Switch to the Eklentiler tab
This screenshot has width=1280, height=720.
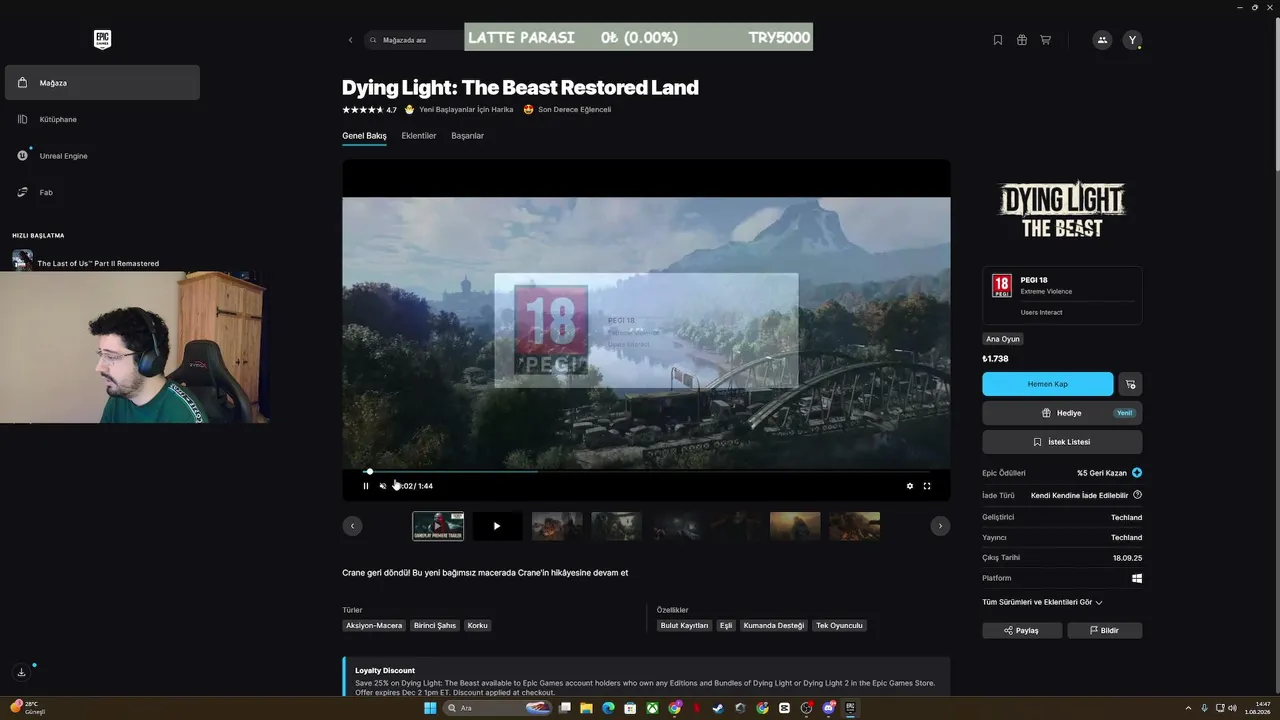(419, 136)
